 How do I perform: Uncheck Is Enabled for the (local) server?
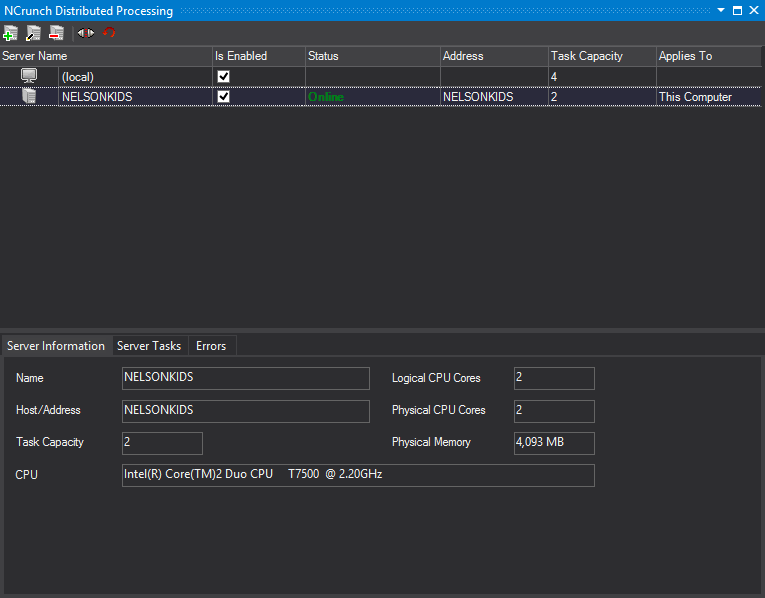pyautogui.click(x=224, y=77)
